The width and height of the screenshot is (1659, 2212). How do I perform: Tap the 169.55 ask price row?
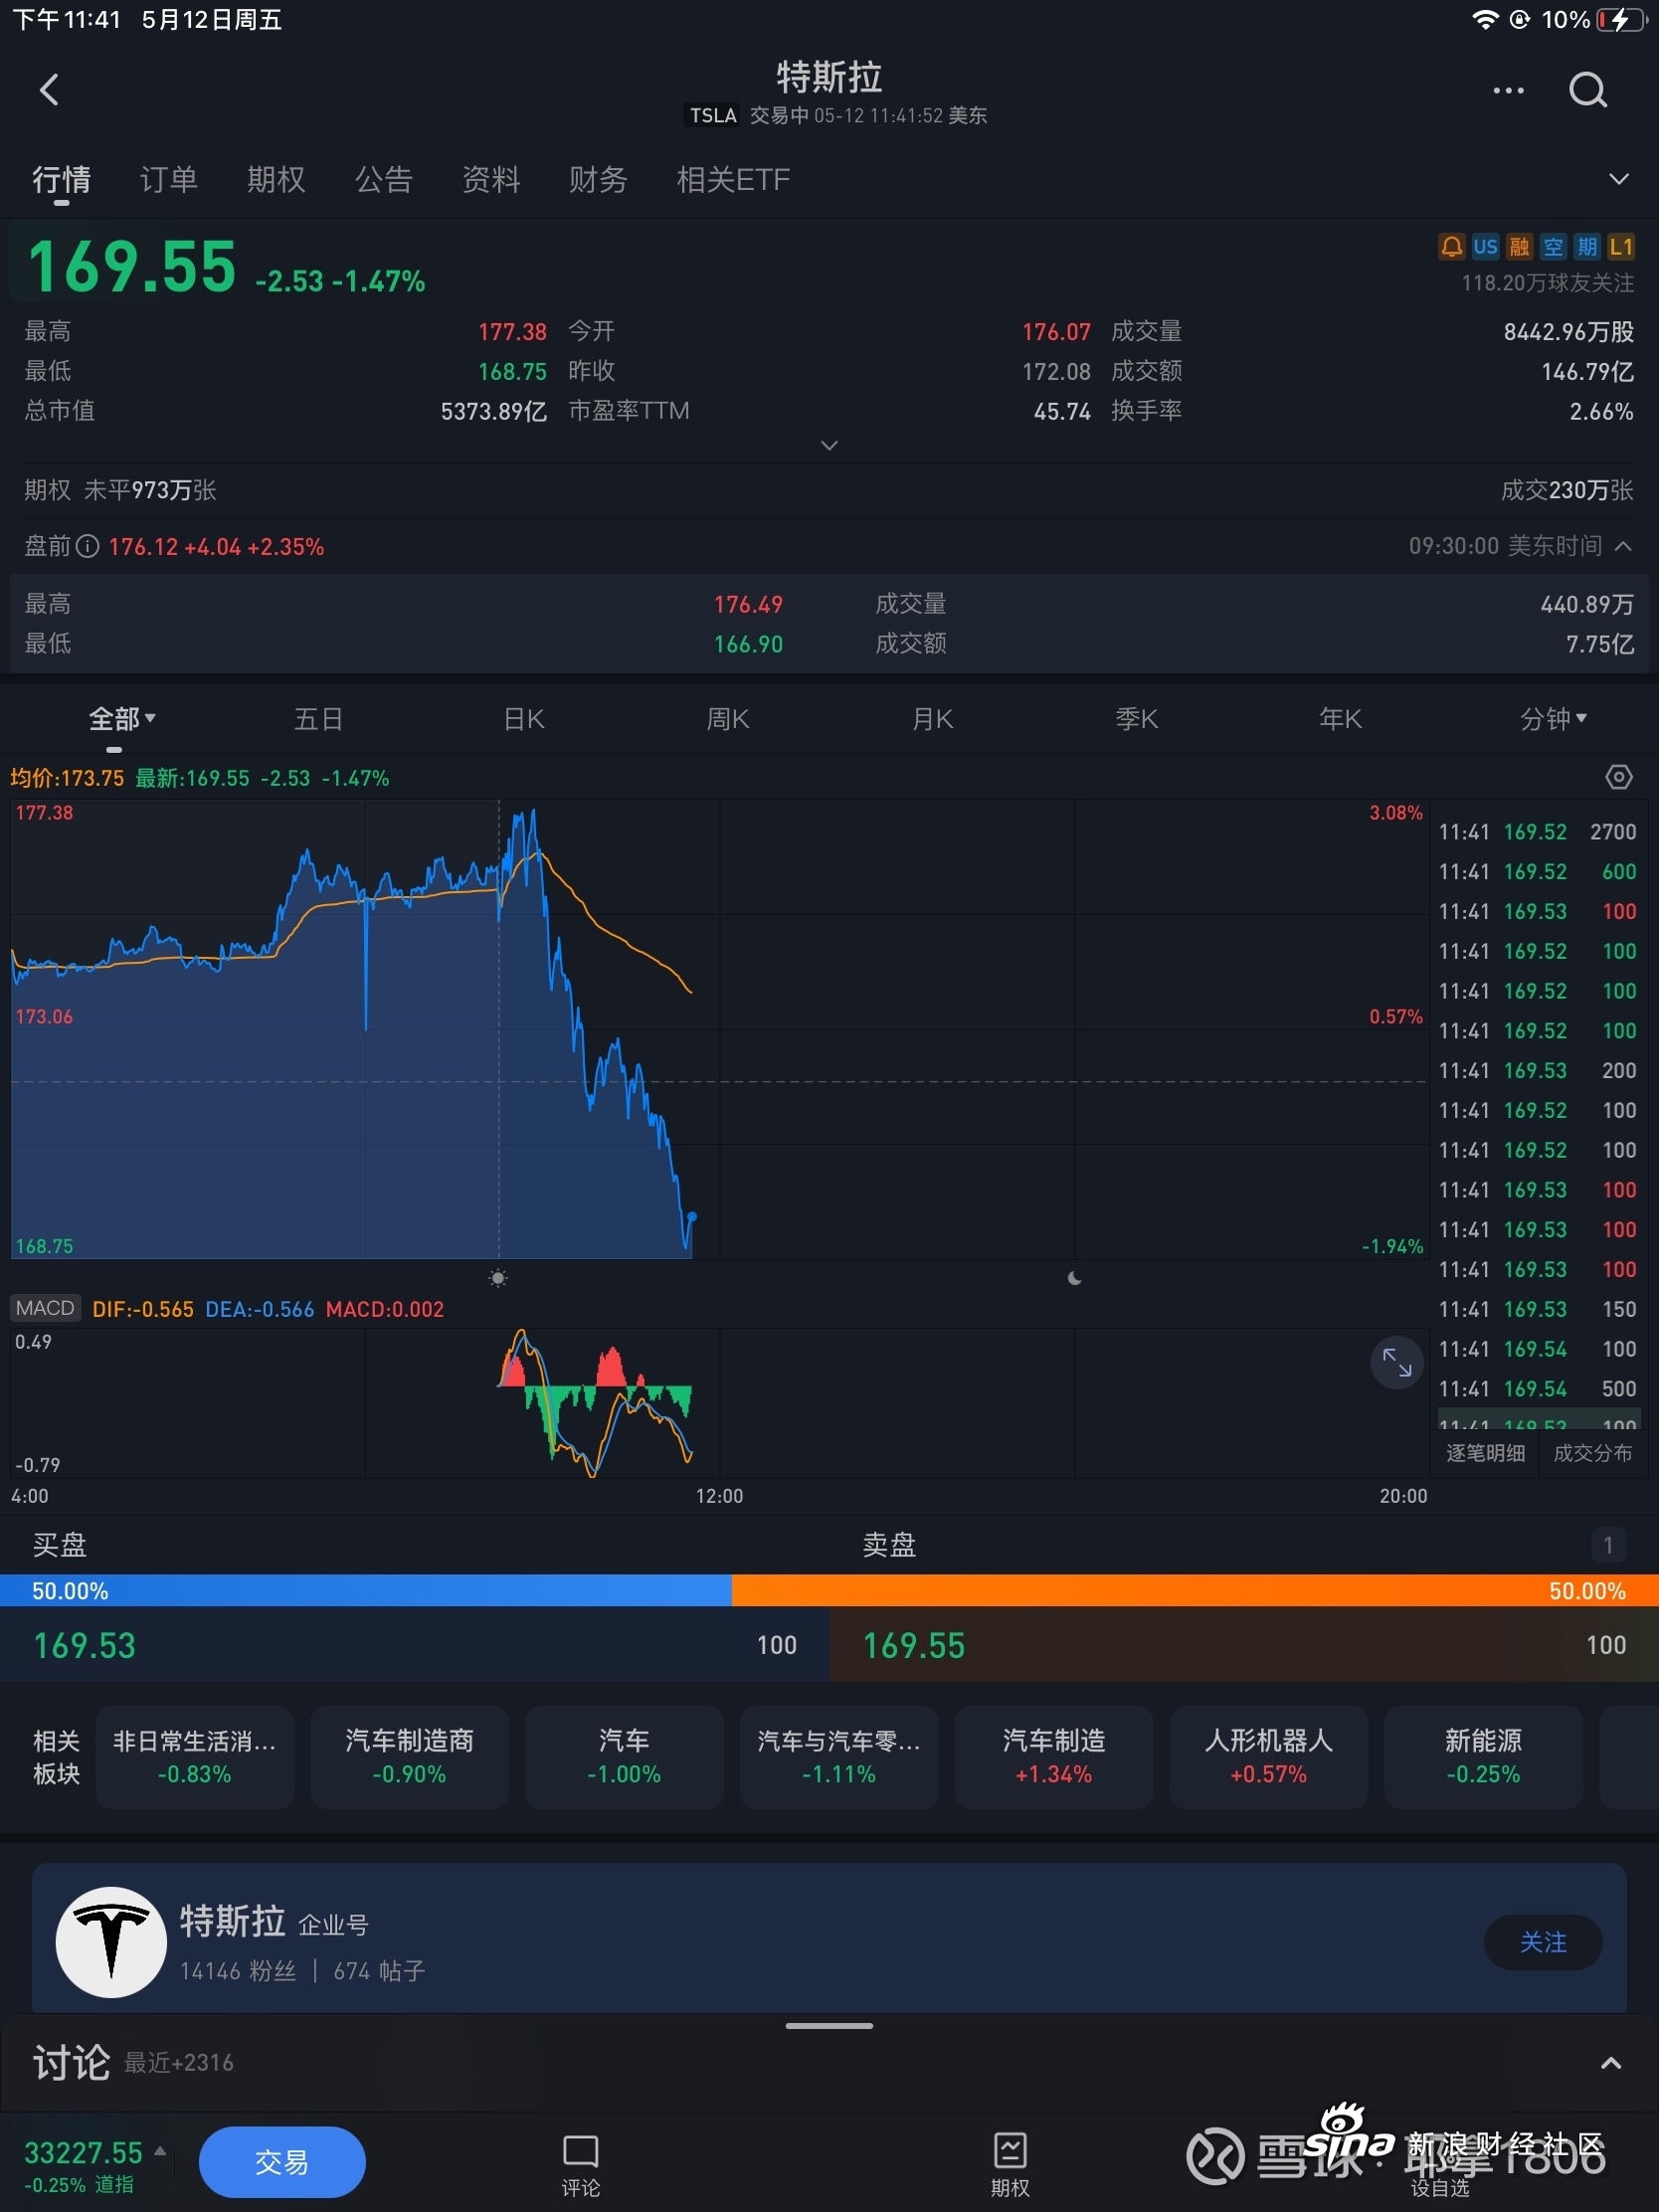coord(1244,1645)
